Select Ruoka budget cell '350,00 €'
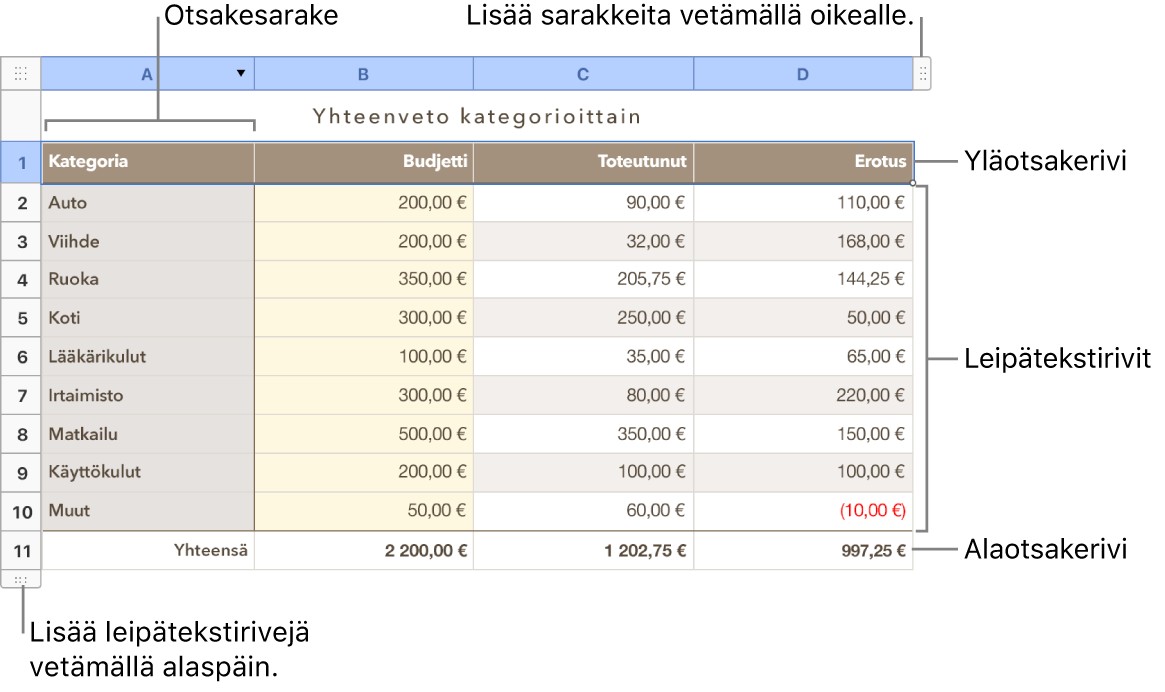 (x=364, y=279)
